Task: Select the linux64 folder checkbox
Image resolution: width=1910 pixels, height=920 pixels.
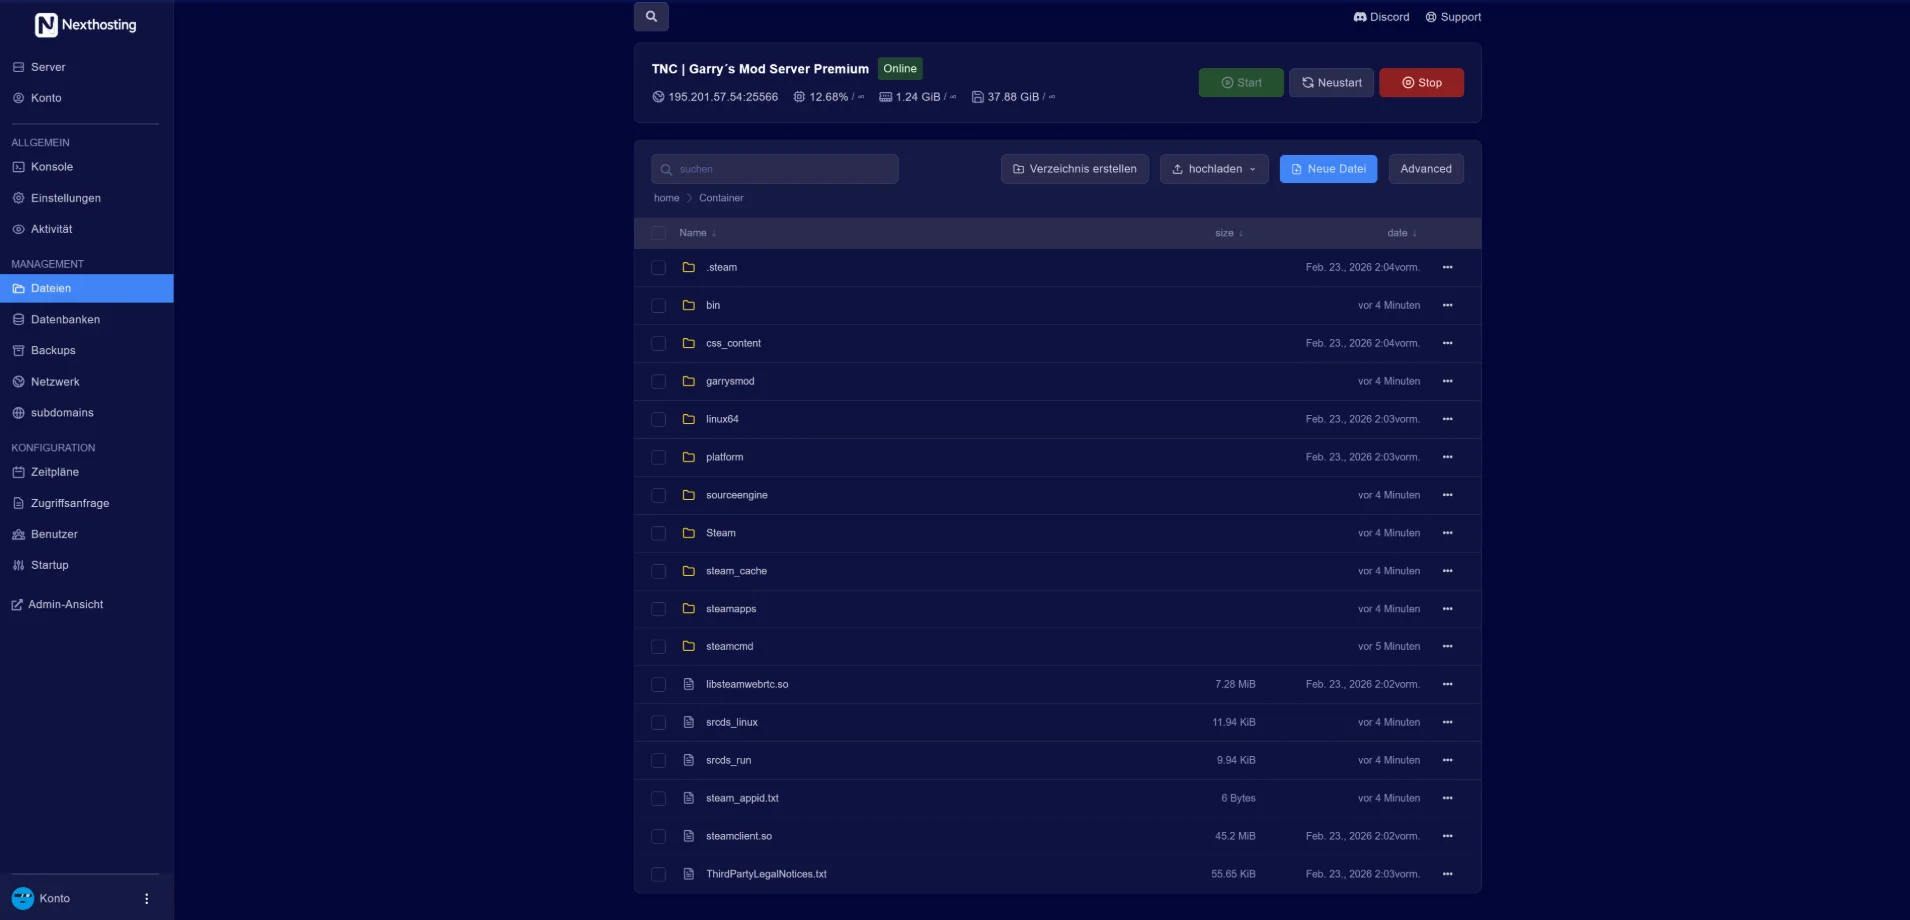Action: 658,420
